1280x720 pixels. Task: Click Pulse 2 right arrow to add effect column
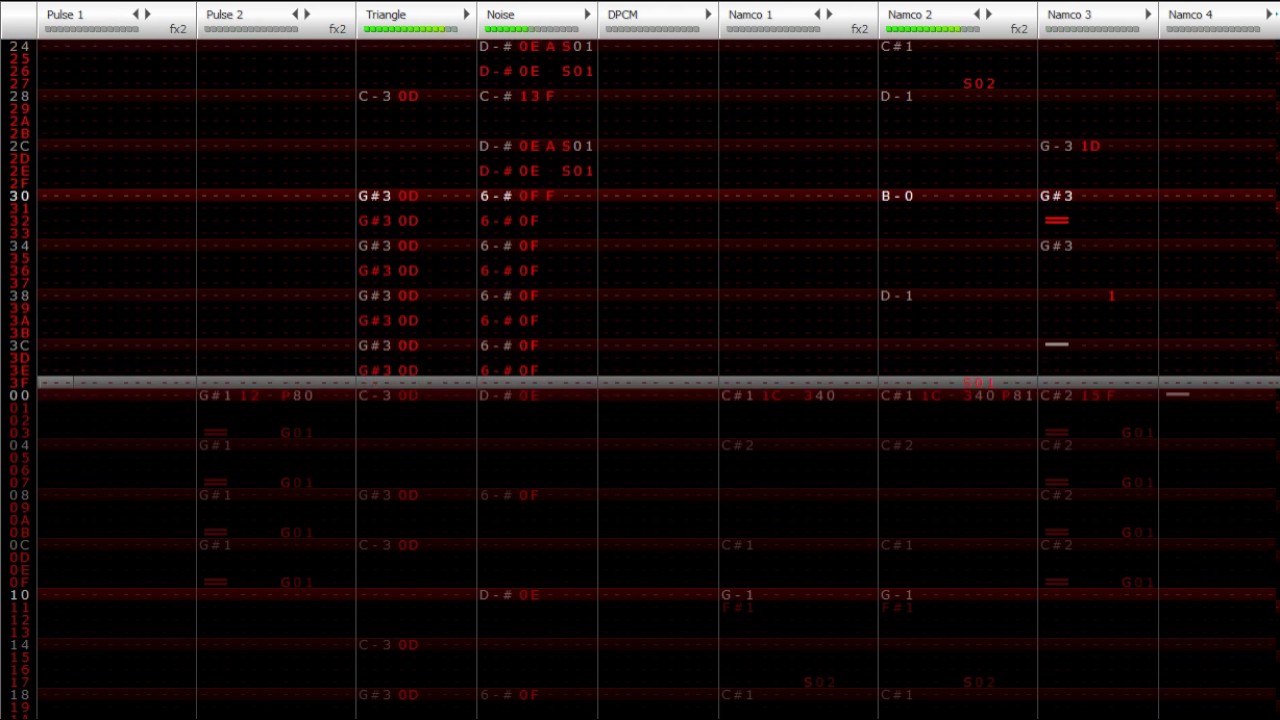pyautogui.click(x=307, y=14)
